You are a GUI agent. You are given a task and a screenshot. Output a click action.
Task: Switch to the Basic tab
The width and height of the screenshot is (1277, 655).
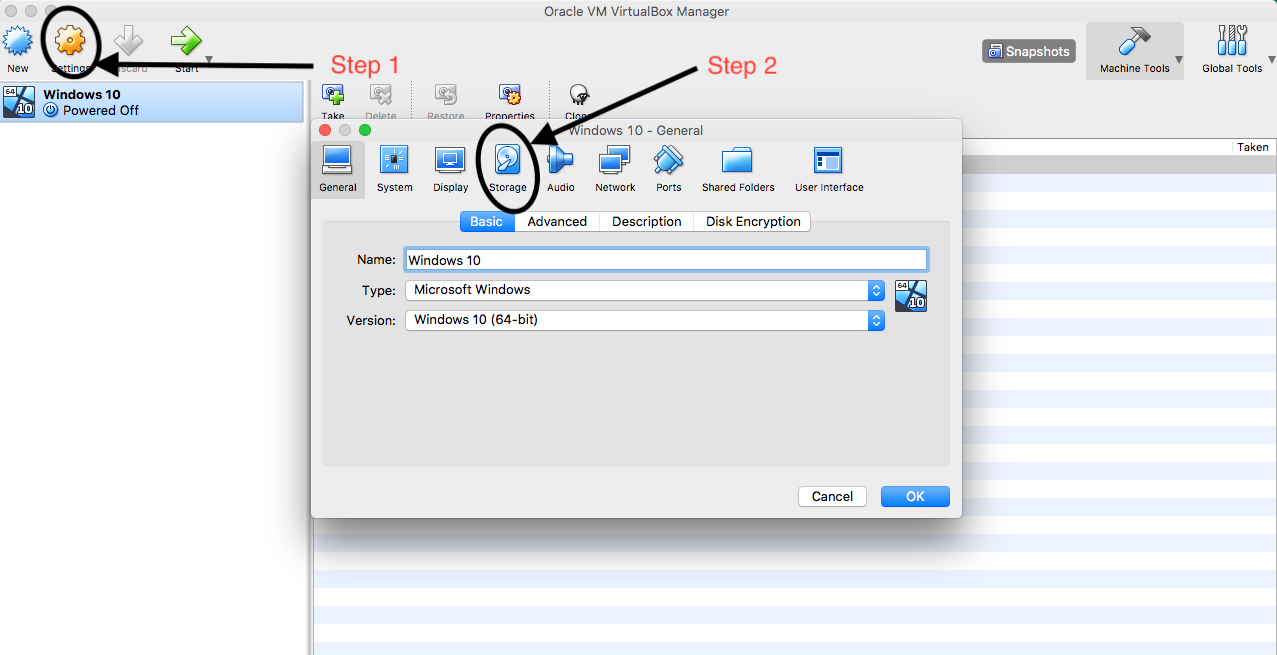point(487,221)
